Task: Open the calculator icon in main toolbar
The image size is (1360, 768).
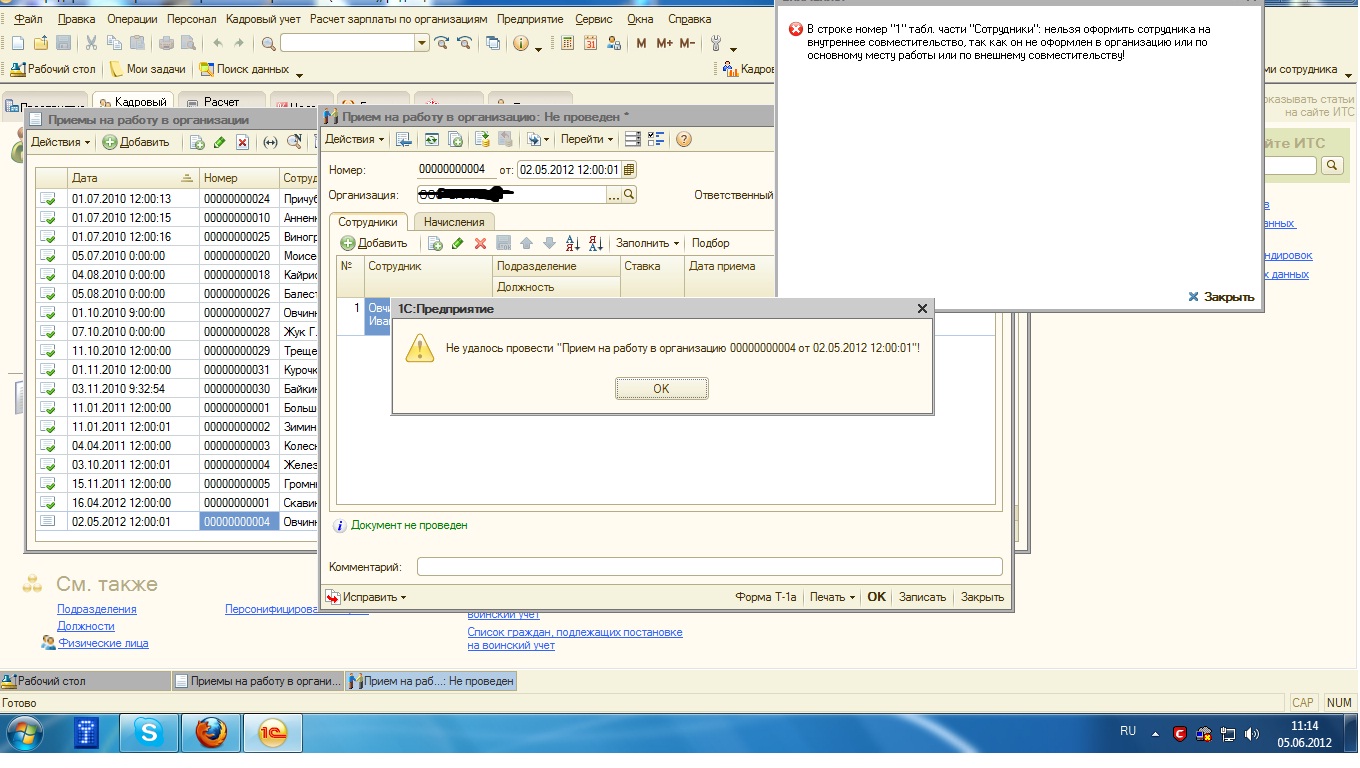Action: point(568,43)
